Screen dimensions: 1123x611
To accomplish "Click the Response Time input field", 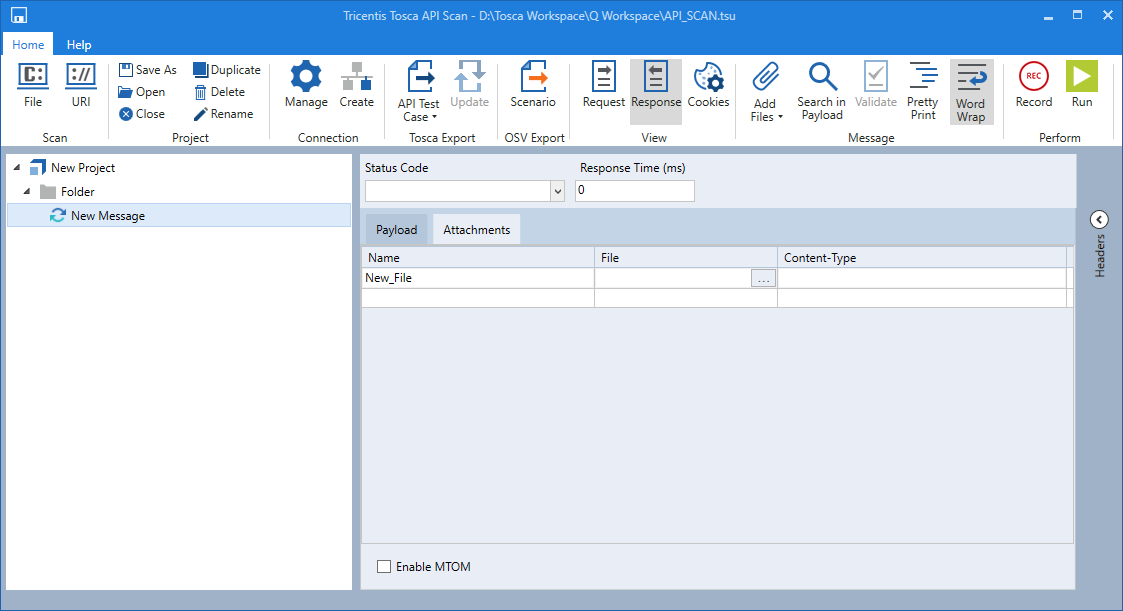I will coord(634,191).
